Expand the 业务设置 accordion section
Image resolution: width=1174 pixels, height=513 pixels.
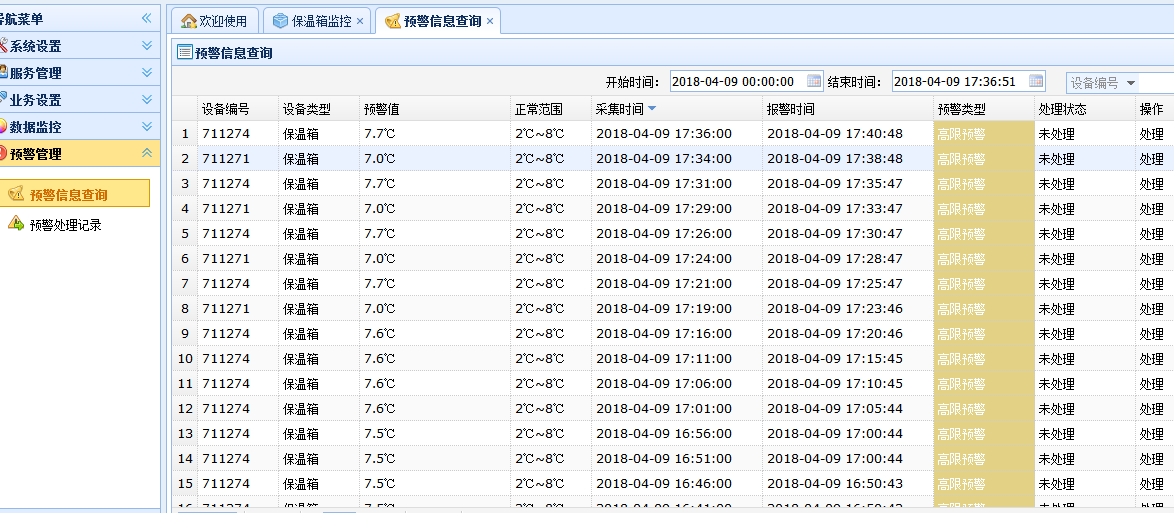pos(147,100)
